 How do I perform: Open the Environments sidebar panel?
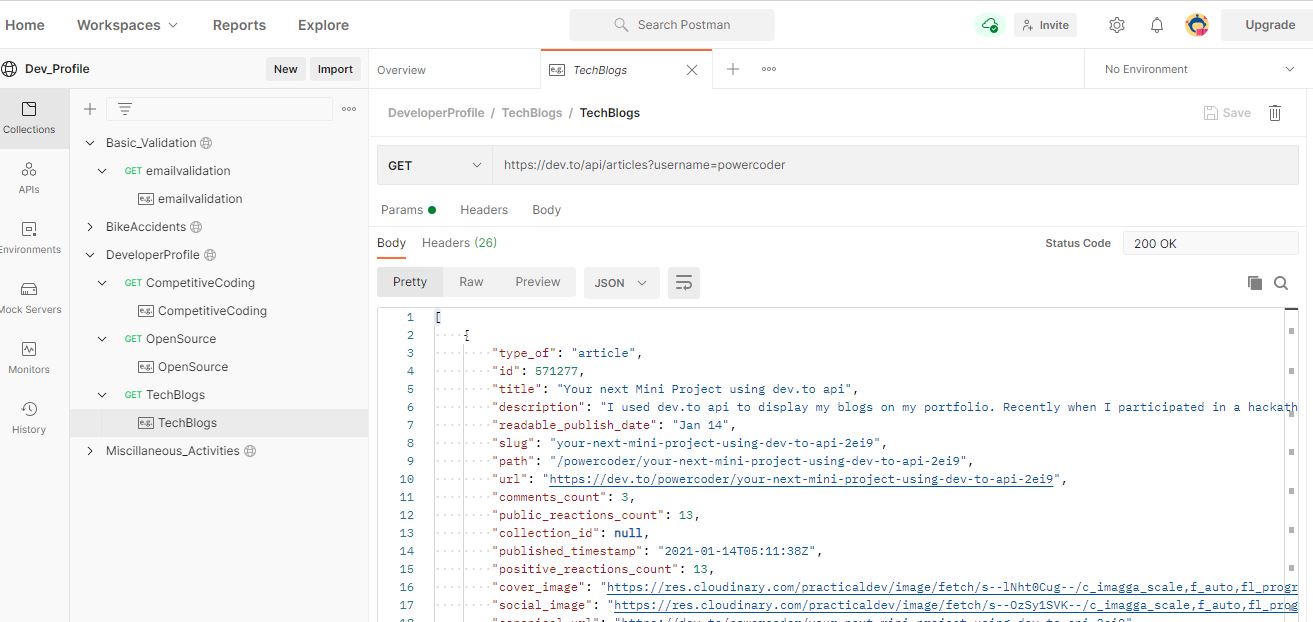click(29, 238)
